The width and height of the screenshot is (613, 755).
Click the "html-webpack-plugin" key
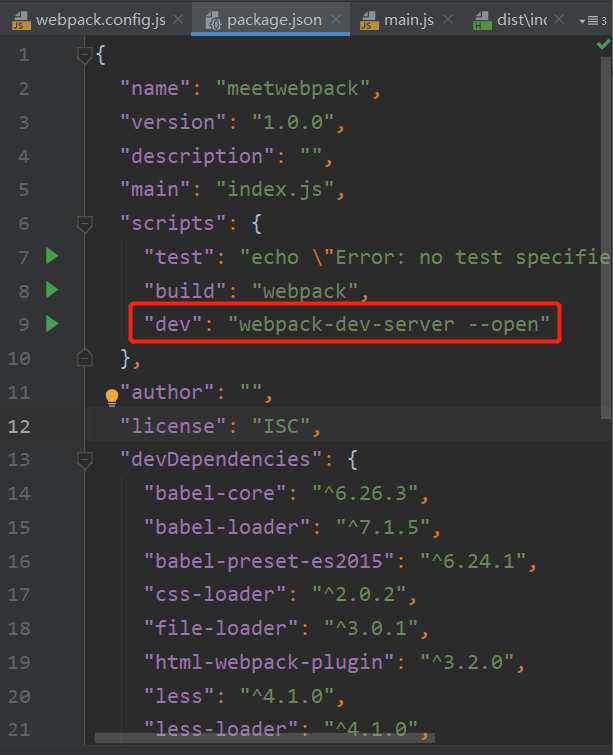[x=269, y=663]
